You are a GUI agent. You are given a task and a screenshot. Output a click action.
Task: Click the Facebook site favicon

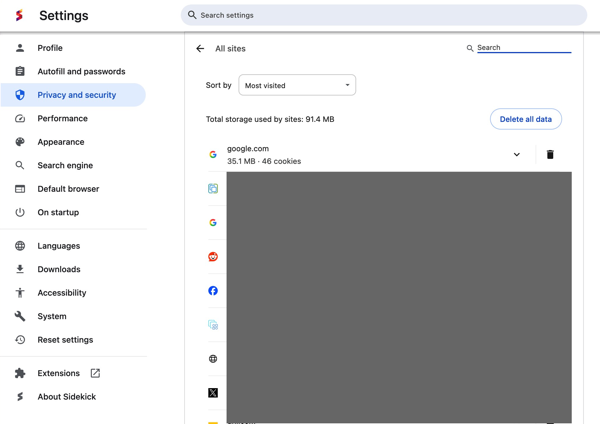[213, 291]
